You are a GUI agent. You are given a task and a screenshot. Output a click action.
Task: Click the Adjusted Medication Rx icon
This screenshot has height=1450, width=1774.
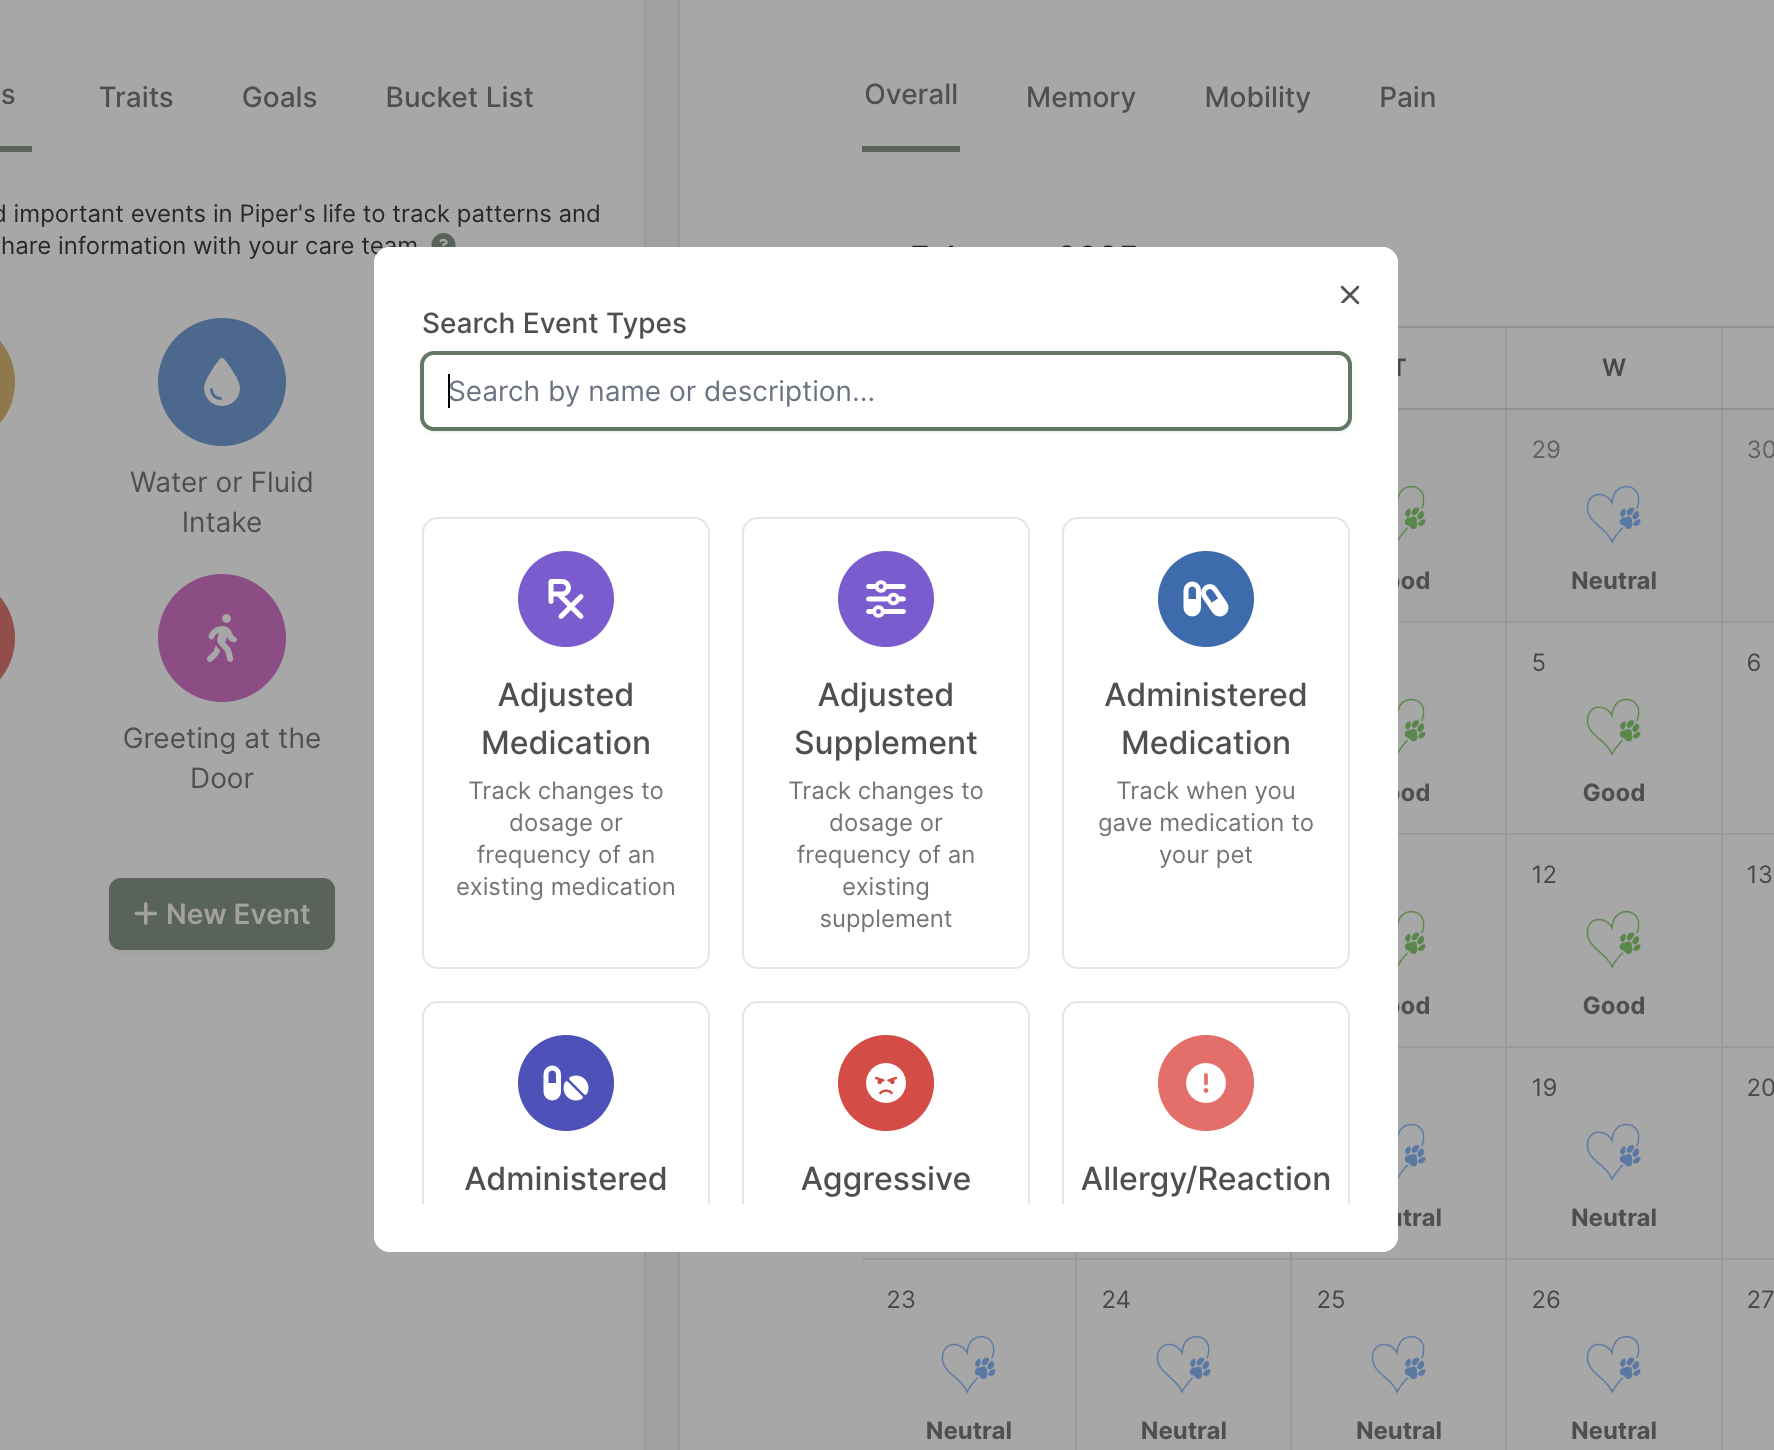click(x=566, y=599)
